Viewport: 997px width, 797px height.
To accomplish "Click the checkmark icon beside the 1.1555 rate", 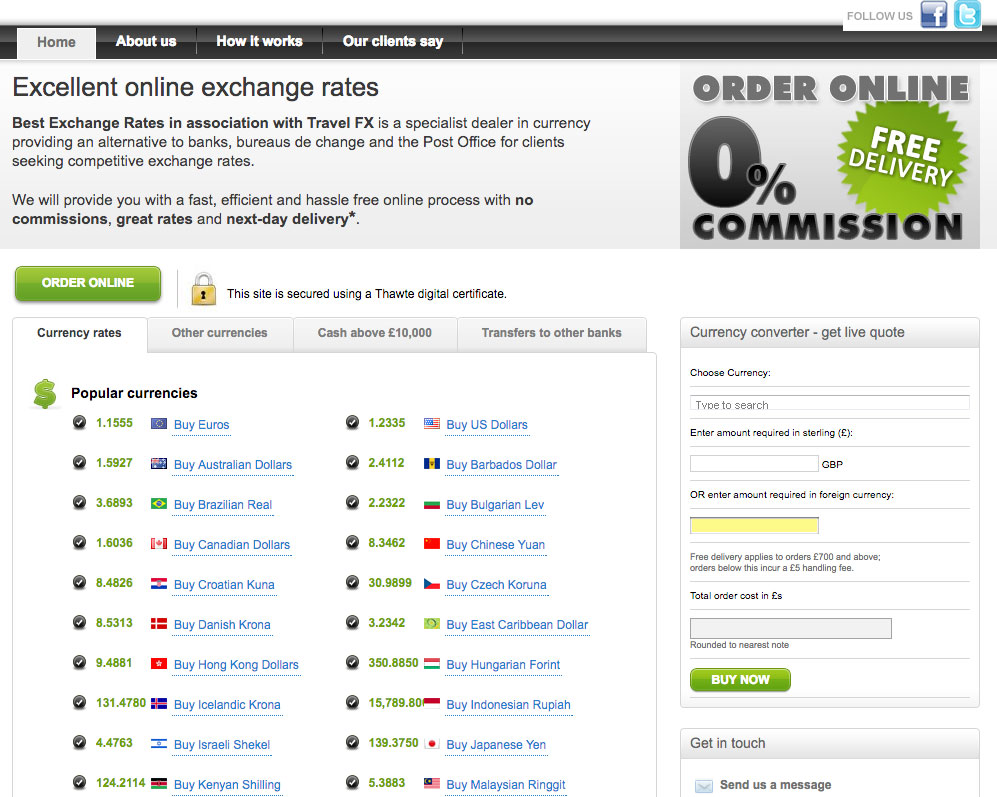I will pyautogui.click(x=79, y=422).
